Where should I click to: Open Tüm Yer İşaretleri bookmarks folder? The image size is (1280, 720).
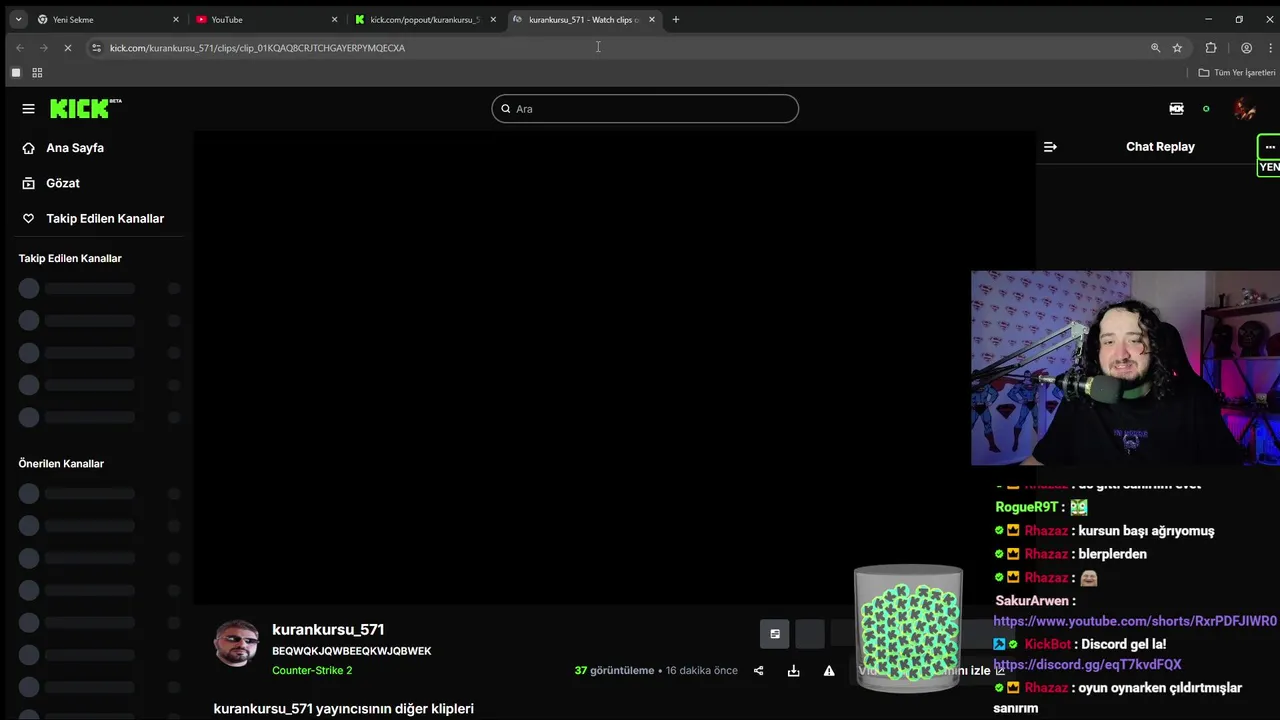[1237, 73]
